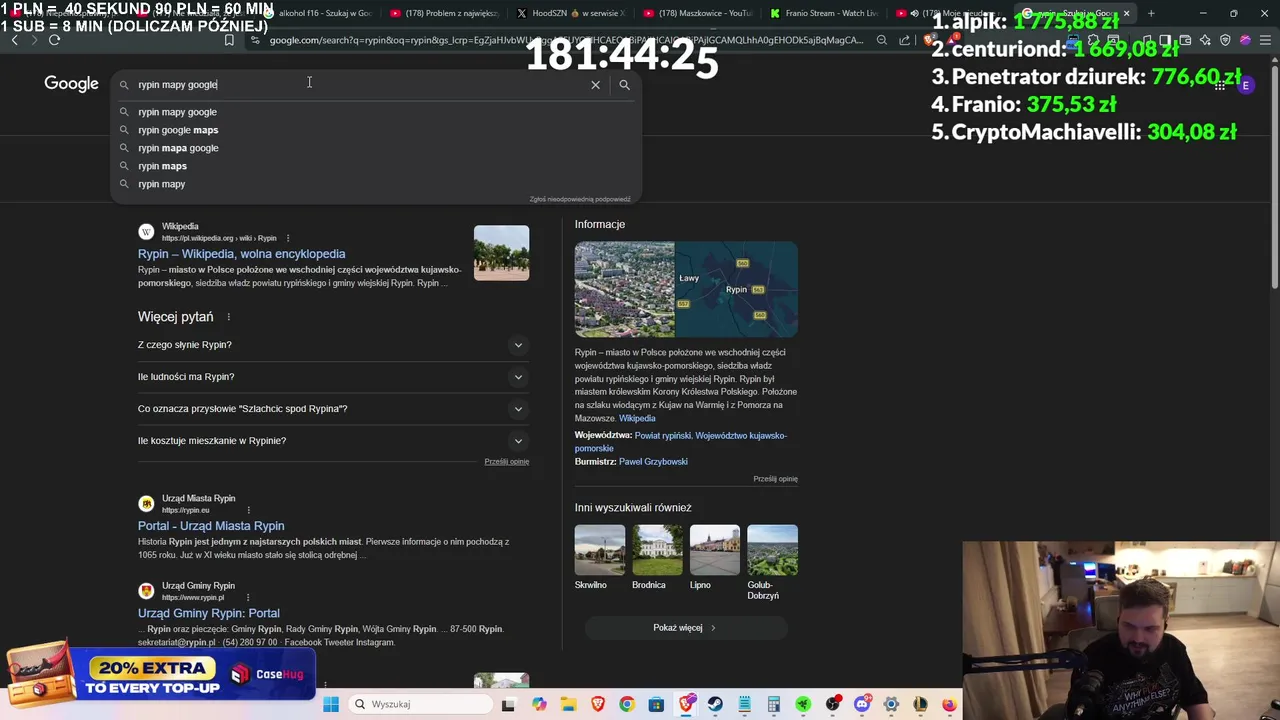Click the CaseHug 20% extra banner
Image resolution: width=1280 pixels, height=720 pixels.
[x=160, y=677]
